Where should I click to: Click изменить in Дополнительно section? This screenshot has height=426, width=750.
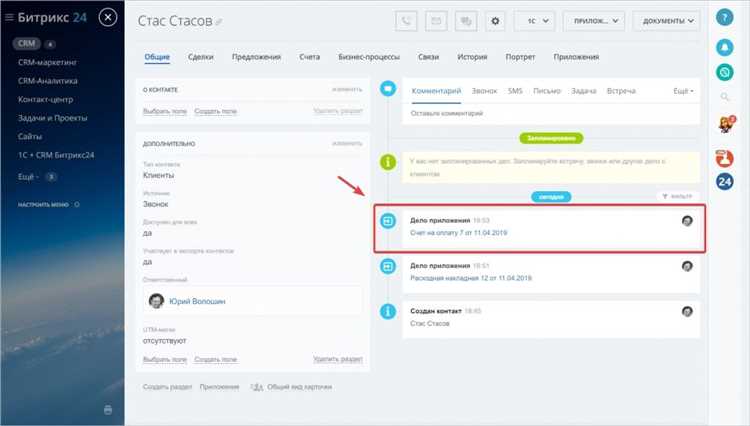pos(347,143)
